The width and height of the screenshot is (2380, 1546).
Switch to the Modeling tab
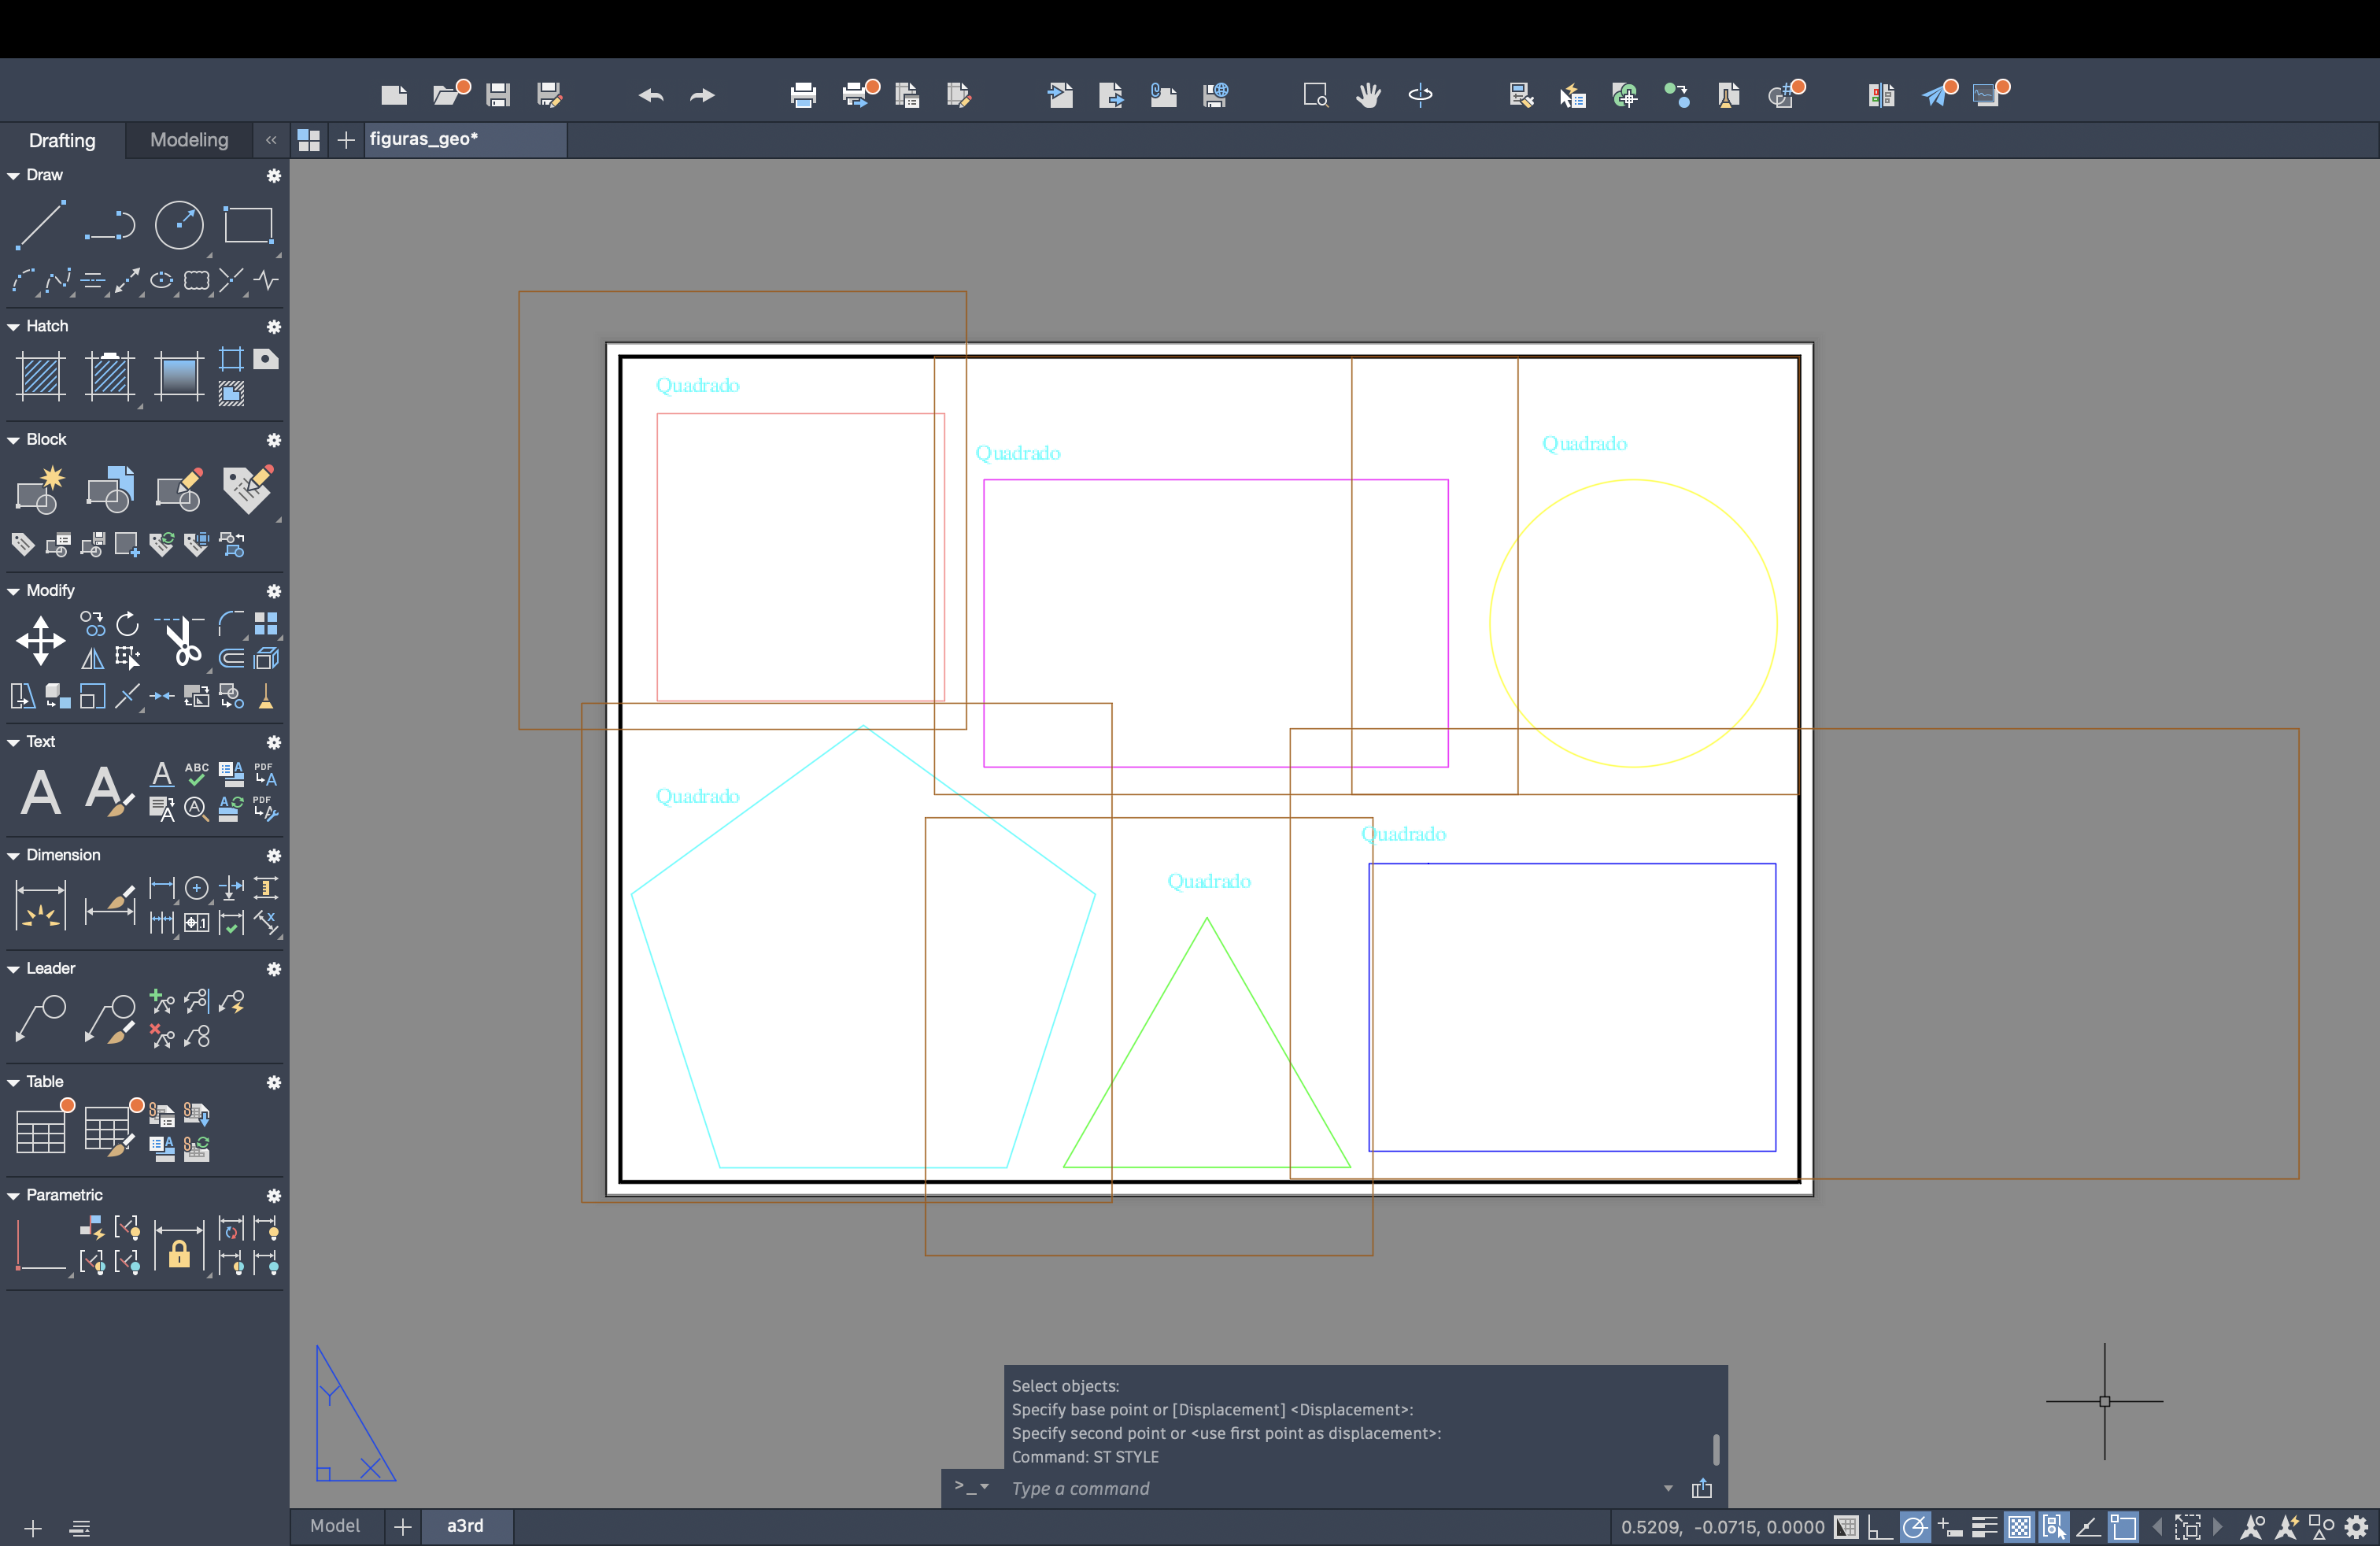click(x=189, y=140)
